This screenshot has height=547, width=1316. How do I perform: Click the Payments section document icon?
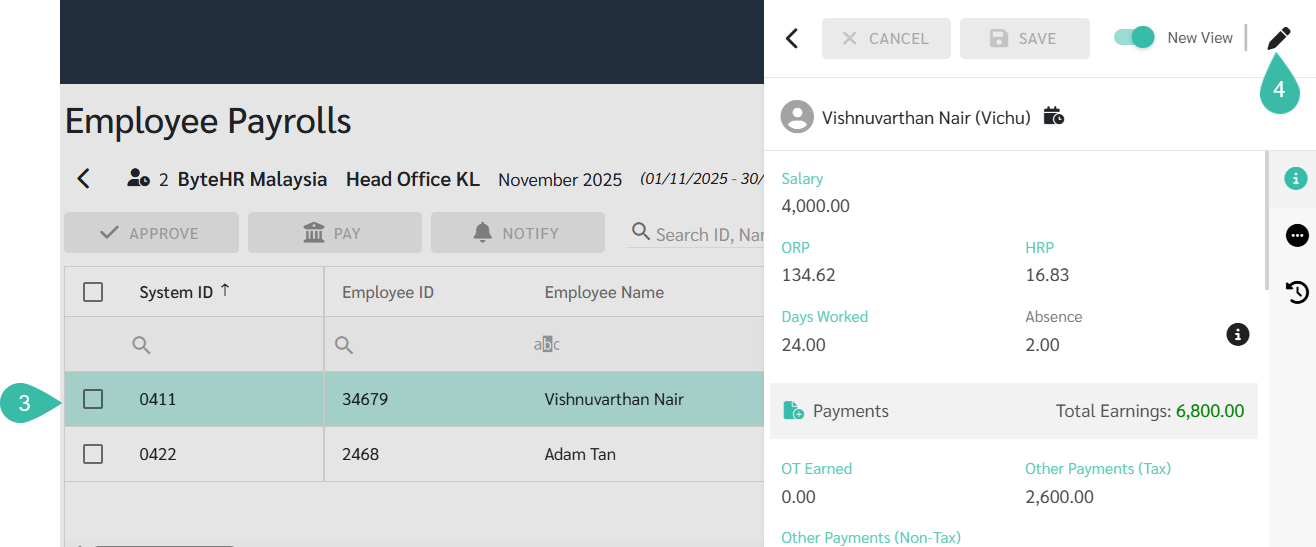794,410
